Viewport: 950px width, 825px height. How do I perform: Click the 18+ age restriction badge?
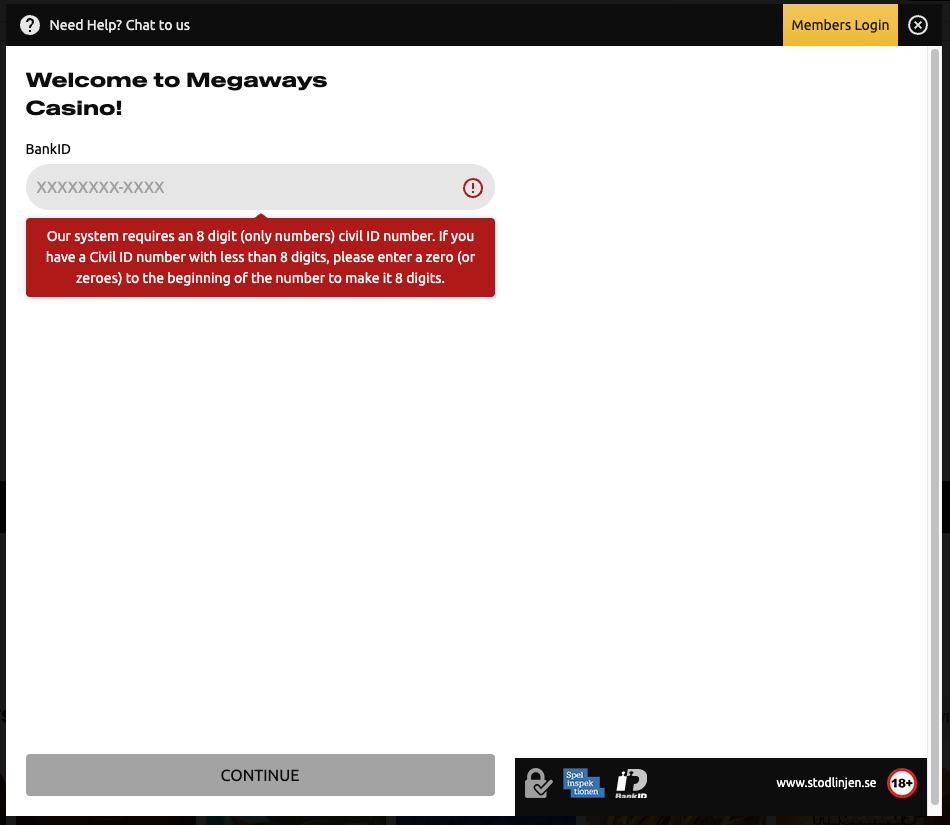pyautogui.click(x=902, y=783)
